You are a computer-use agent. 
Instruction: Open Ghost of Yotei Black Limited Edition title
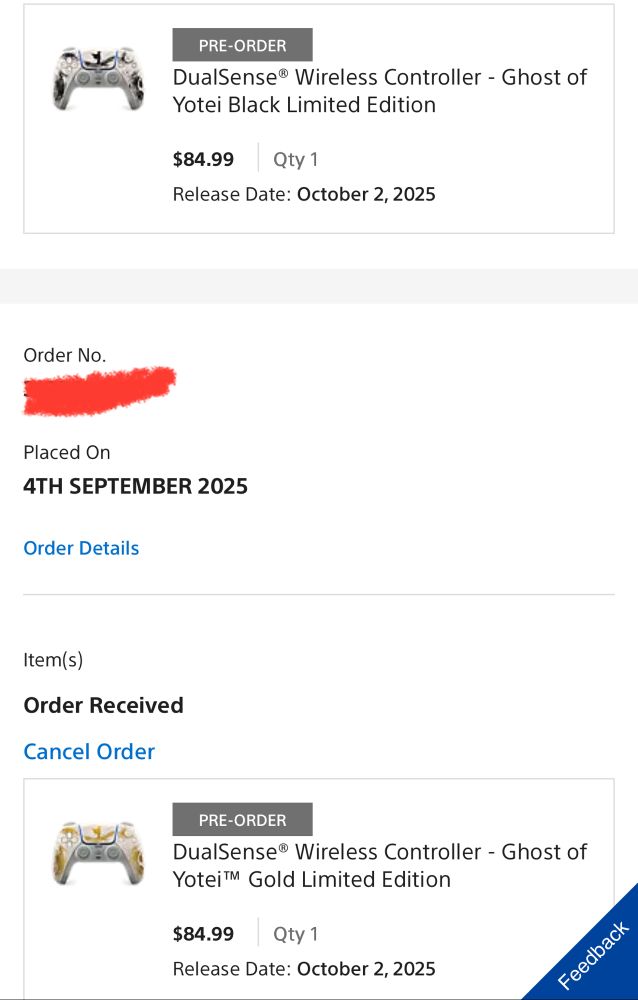tap(380, 91)
